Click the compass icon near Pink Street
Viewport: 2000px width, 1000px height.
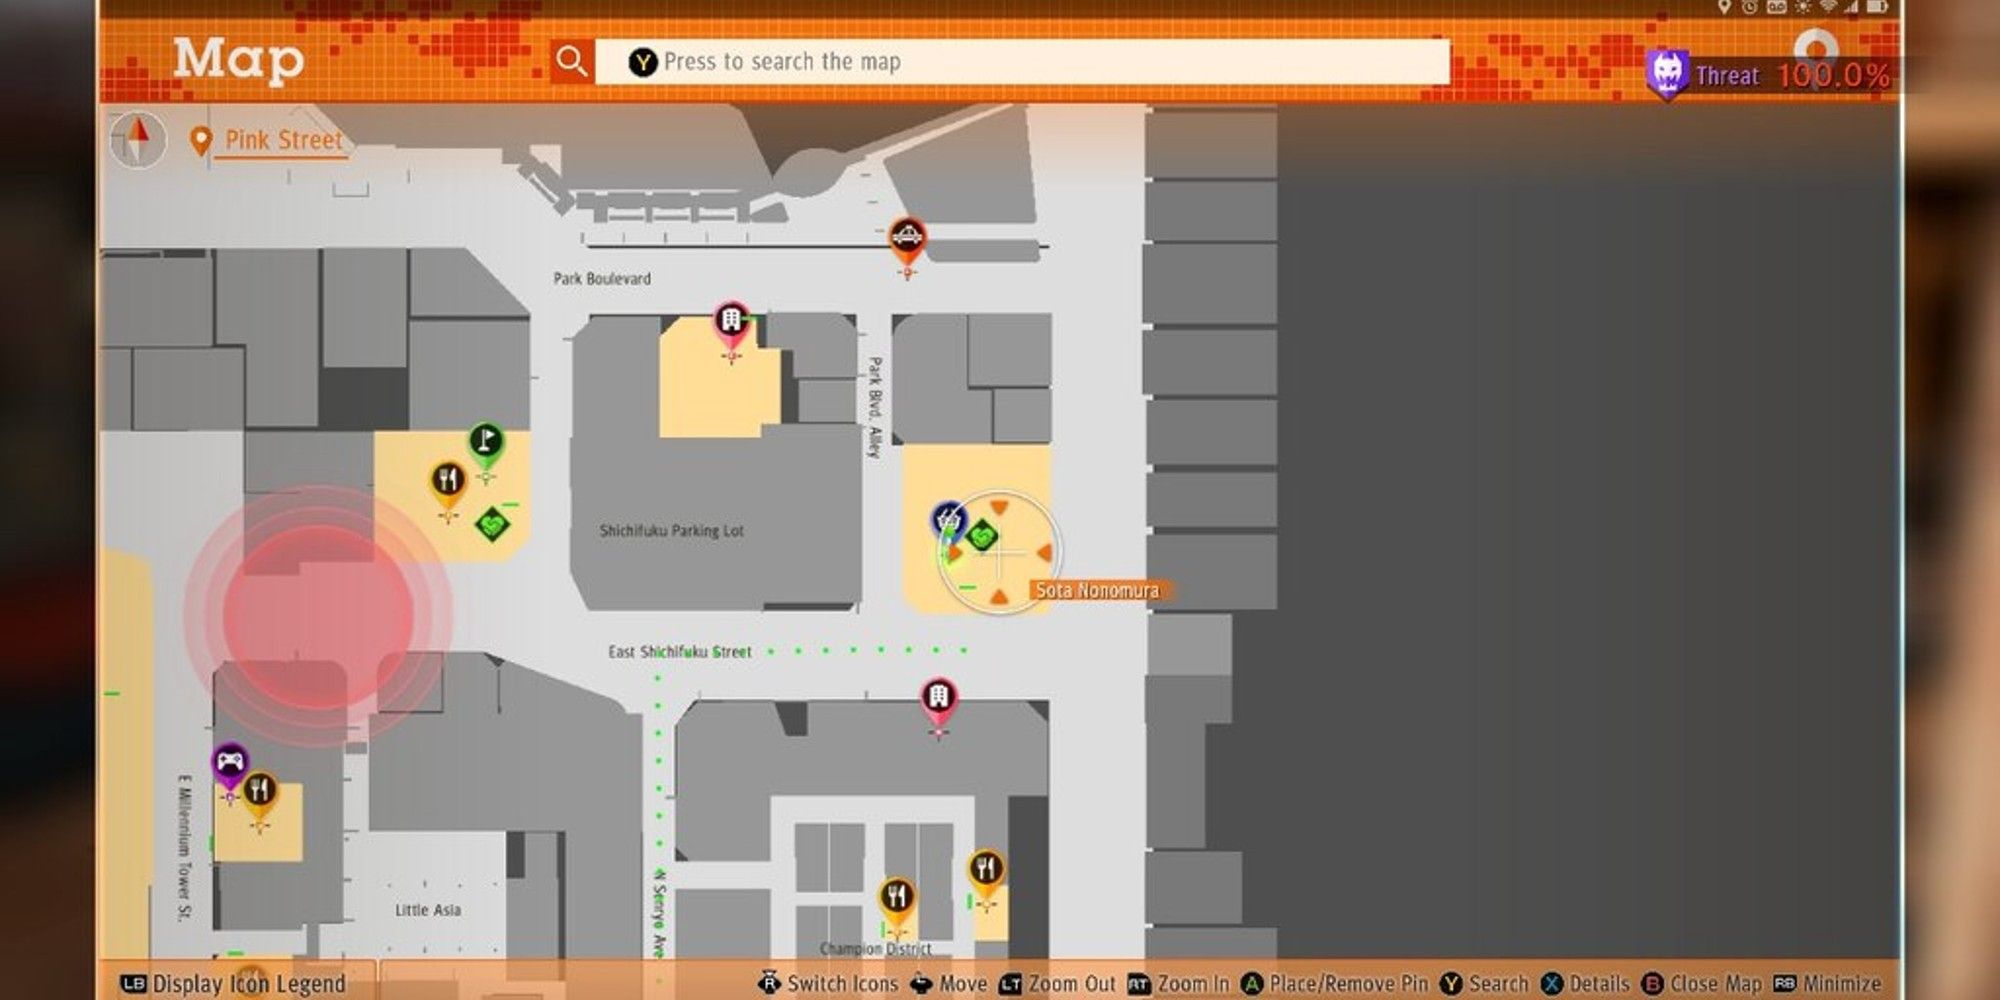137,139
